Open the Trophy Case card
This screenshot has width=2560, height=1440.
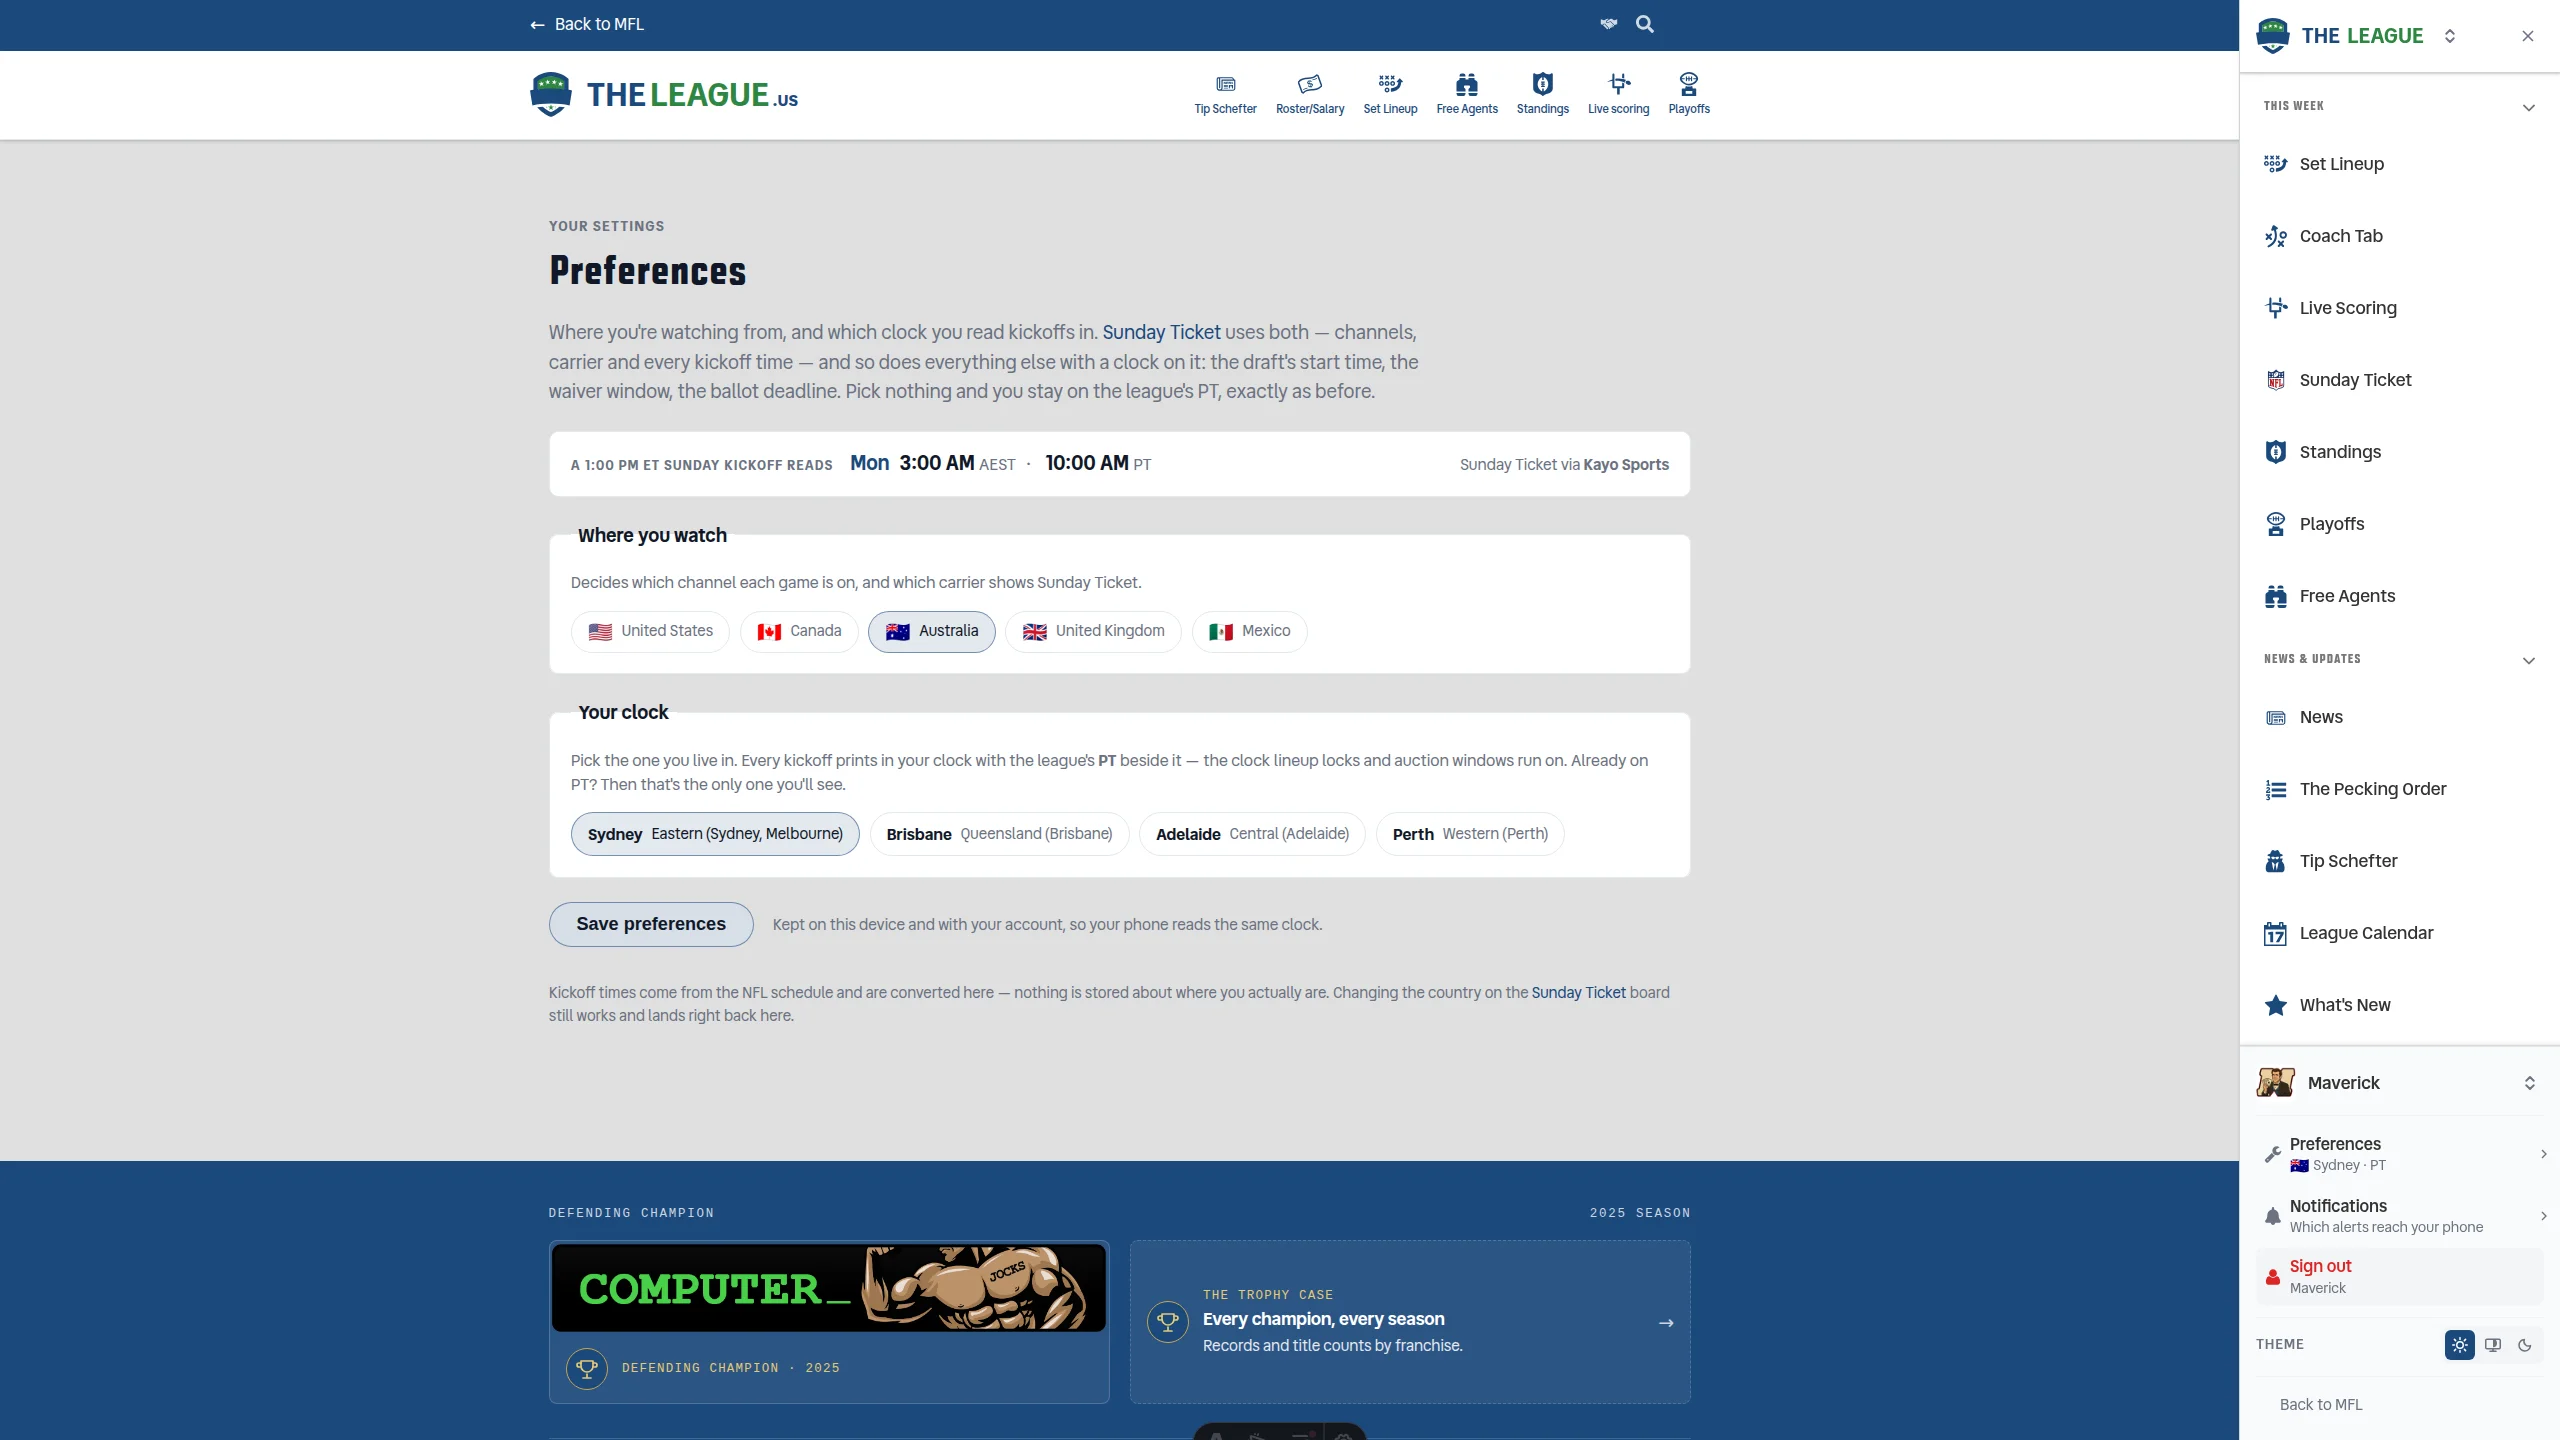point(1410,1322)
